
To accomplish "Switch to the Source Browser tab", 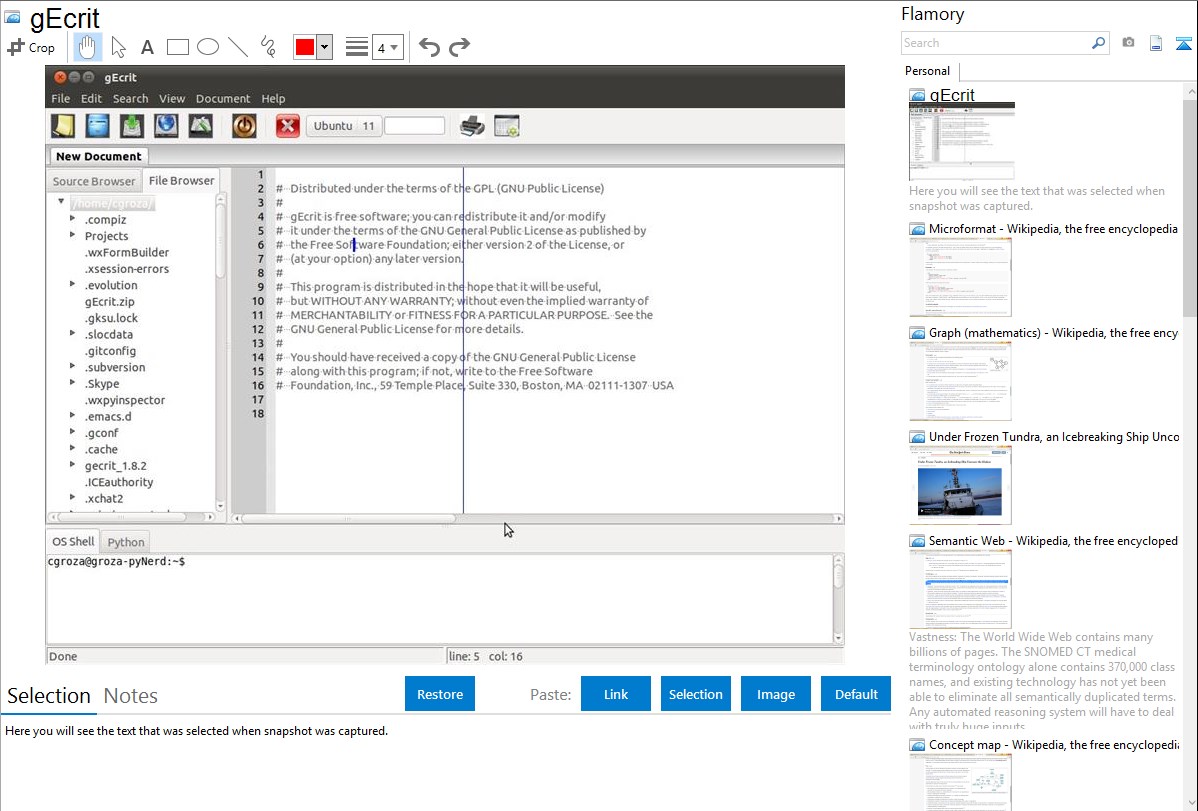I will click(94, 181).
